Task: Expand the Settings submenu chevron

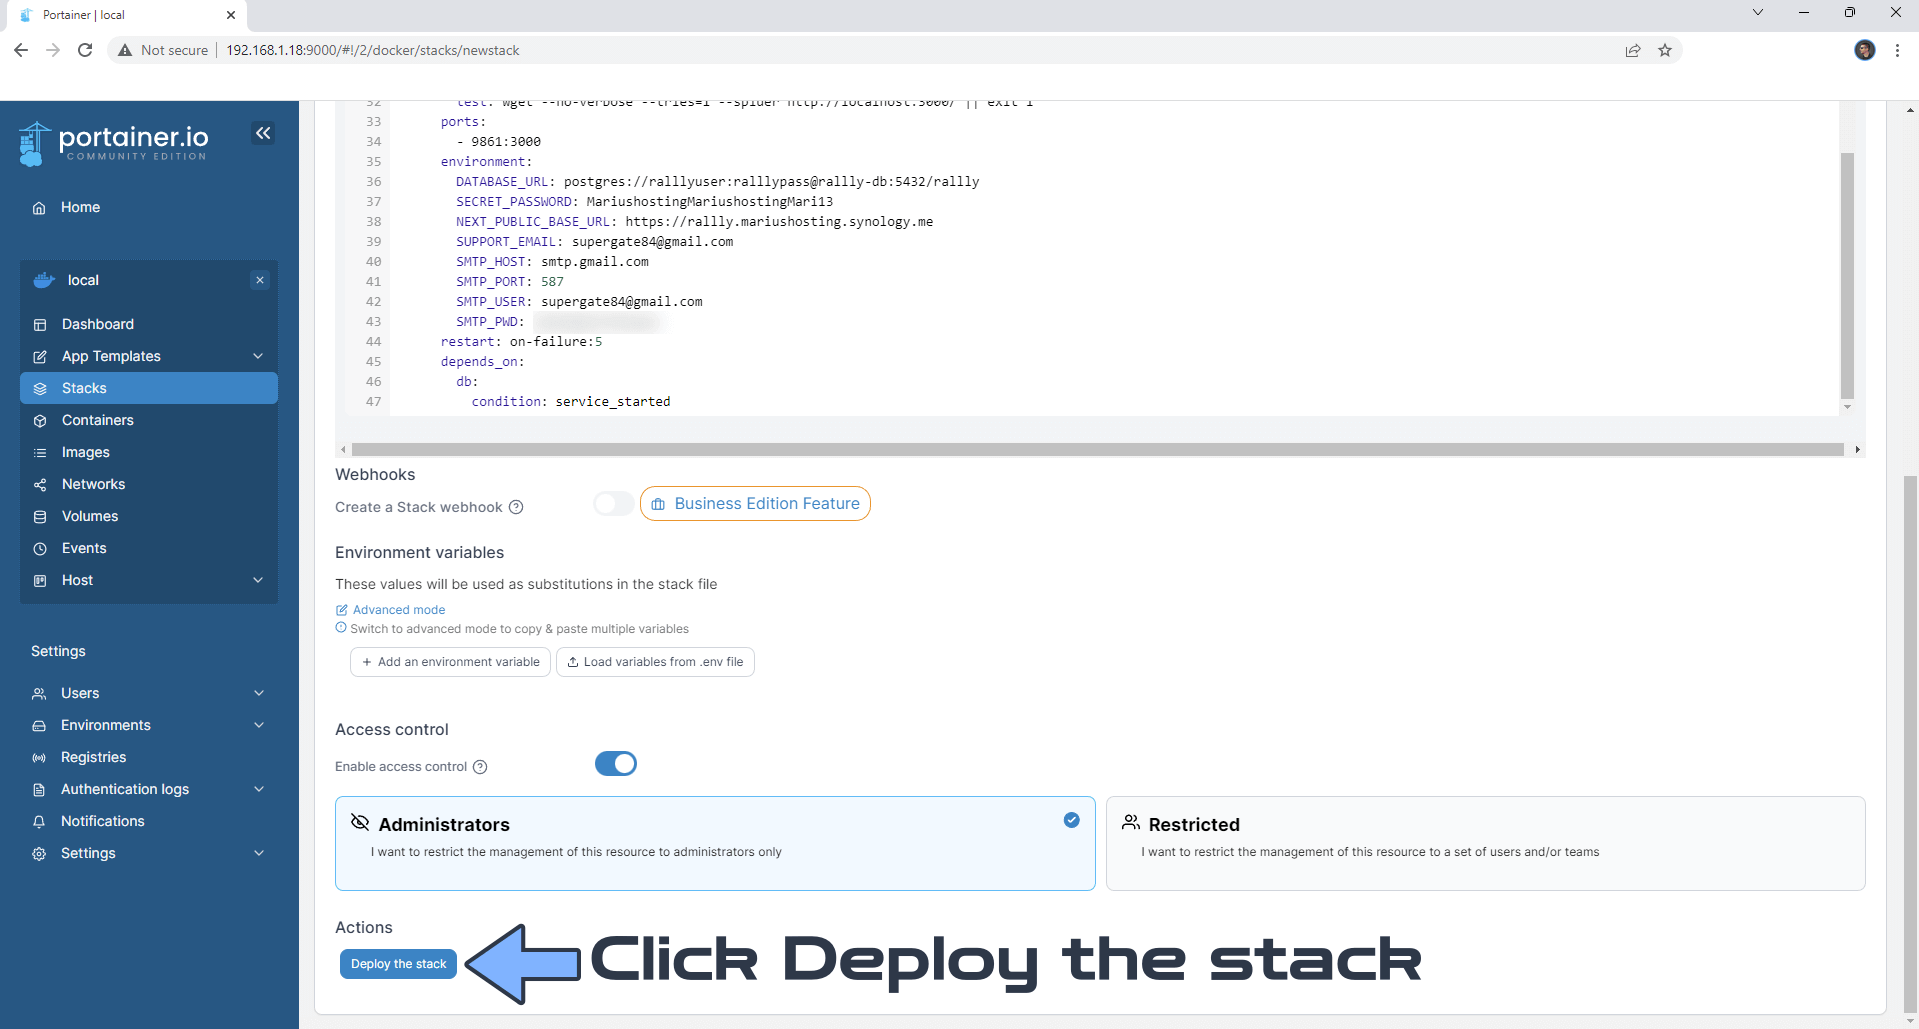Action: [259, 853]
